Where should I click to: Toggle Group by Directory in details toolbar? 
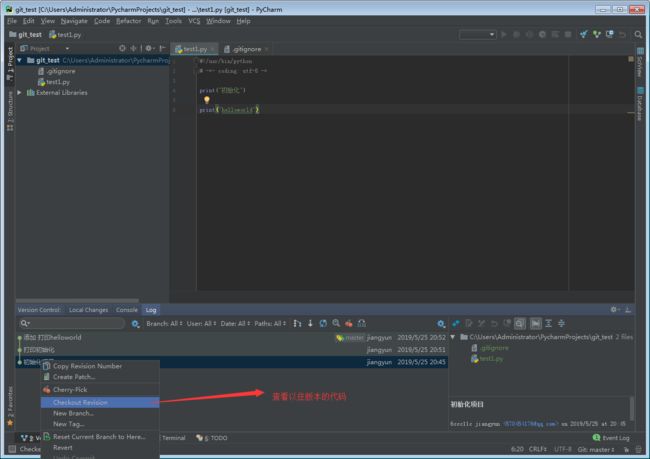(536, 323)
